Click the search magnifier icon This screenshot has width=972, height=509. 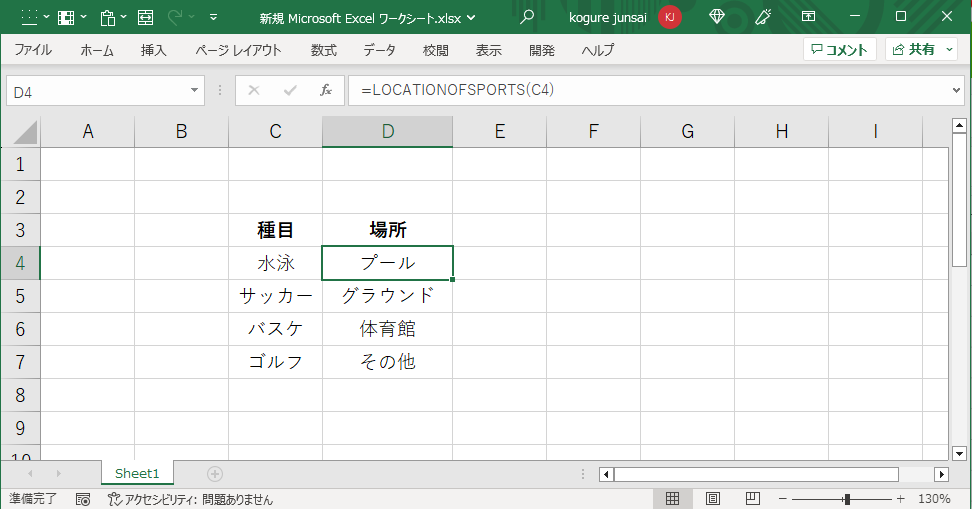point(527,17)
